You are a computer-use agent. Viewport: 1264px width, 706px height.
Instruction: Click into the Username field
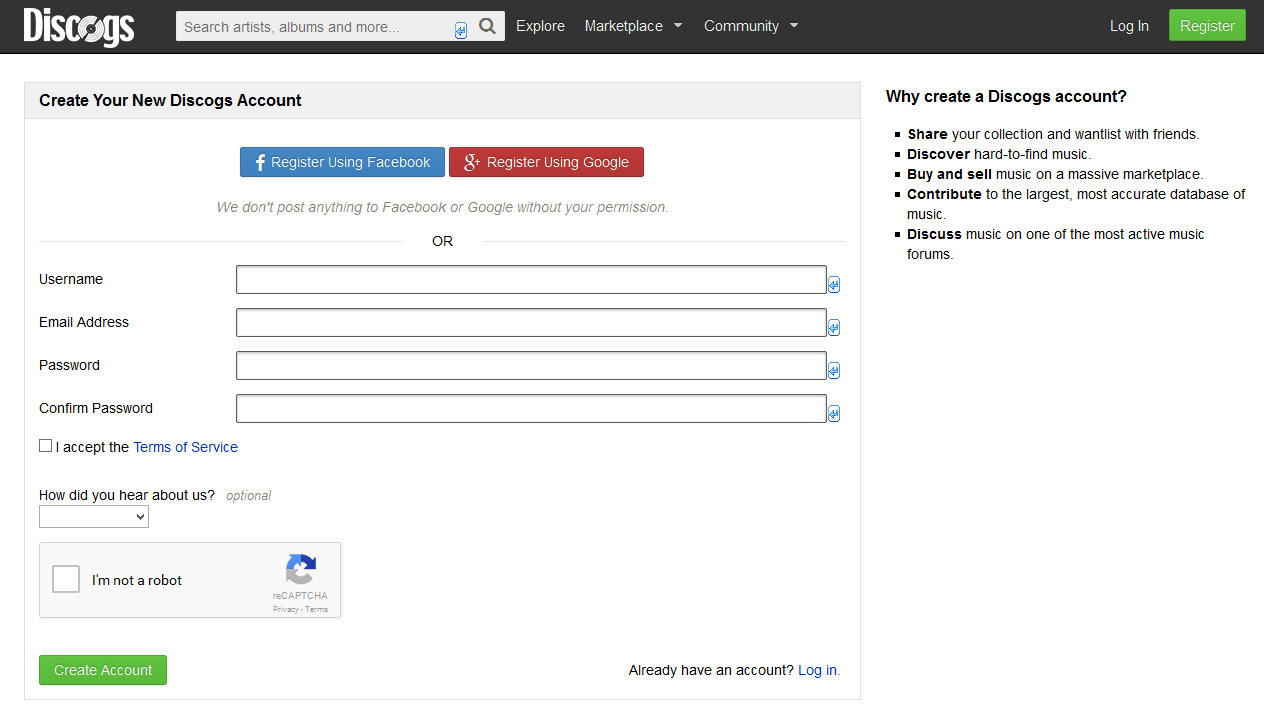coord(531,280)
